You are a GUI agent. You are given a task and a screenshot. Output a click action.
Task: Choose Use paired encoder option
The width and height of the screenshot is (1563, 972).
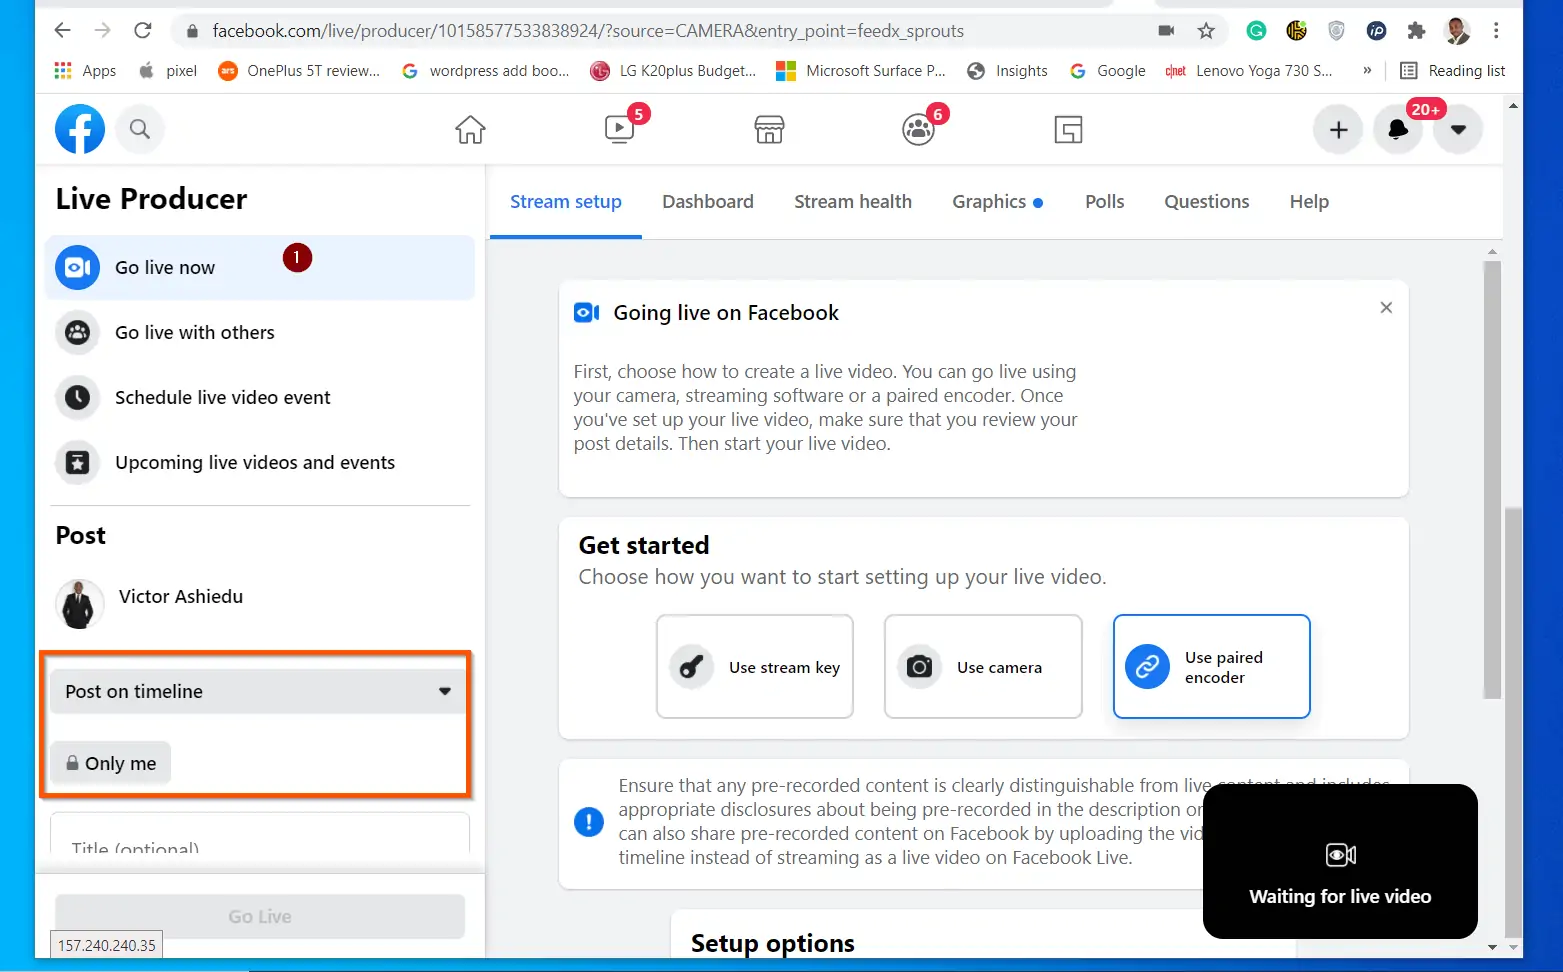(x=1212, y=667)
